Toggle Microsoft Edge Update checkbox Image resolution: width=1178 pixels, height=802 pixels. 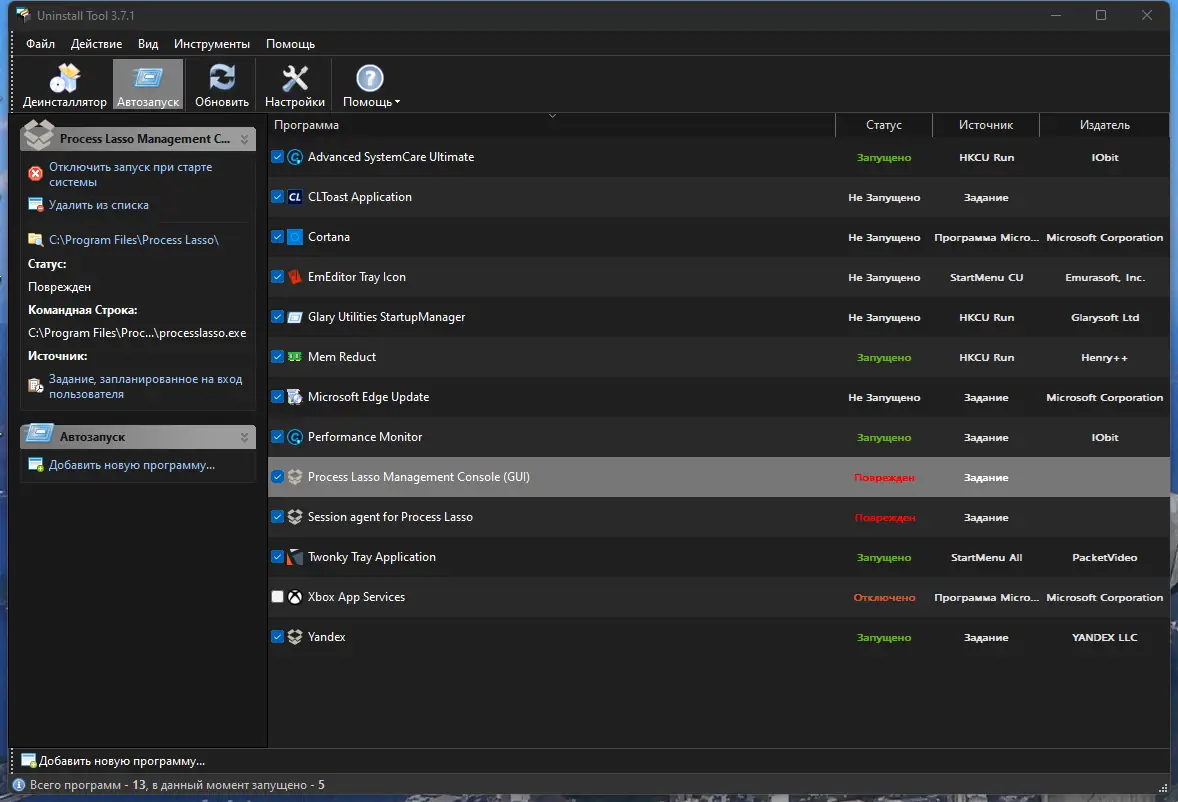[x=277, y=396]
